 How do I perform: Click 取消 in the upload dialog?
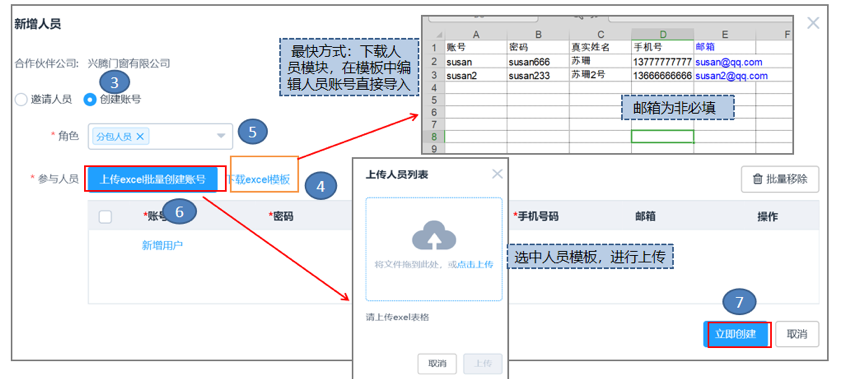[437, 364]
